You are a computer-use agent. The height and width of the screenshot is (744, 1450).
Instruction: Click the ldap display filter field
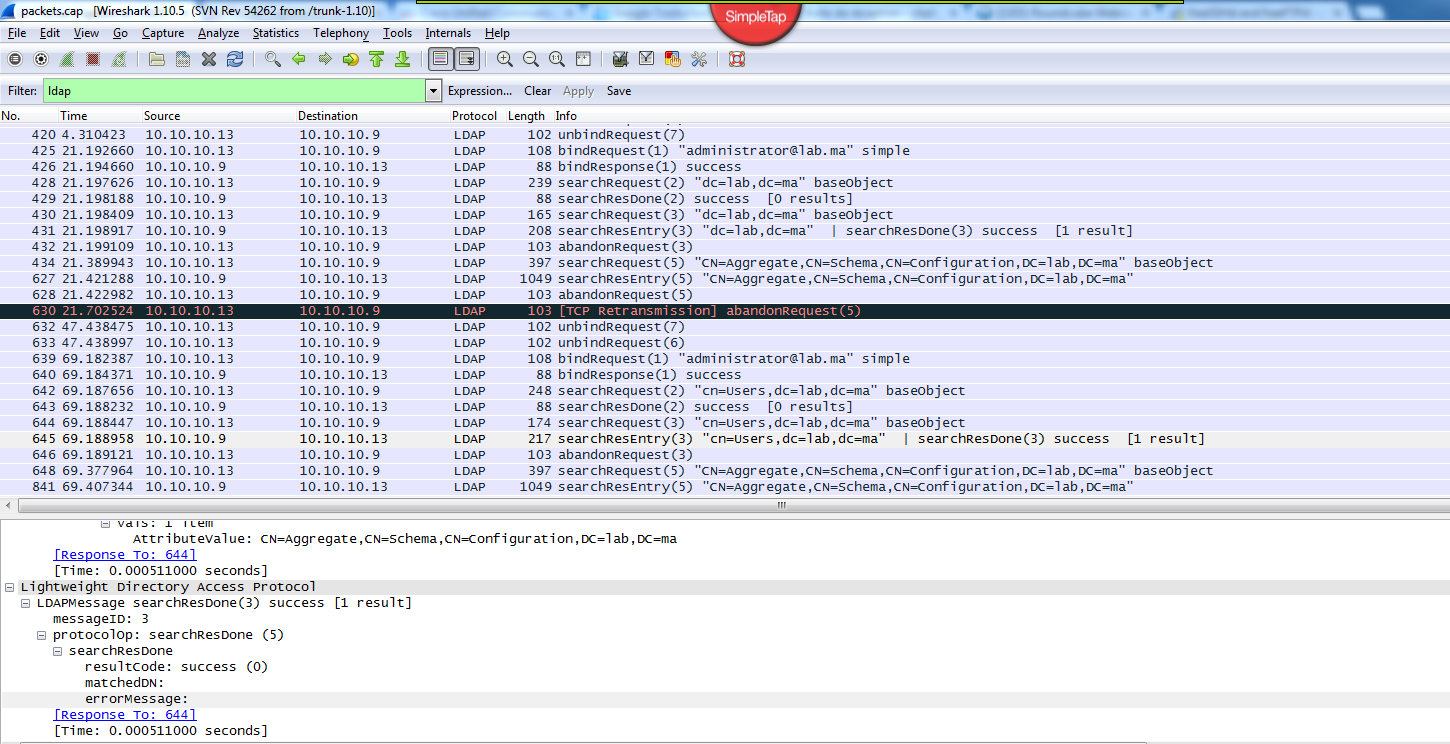[233, 91]
